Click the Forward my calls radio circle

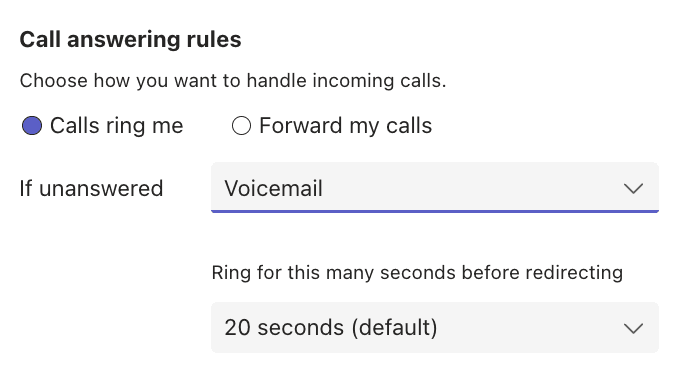tap(241, 126)
